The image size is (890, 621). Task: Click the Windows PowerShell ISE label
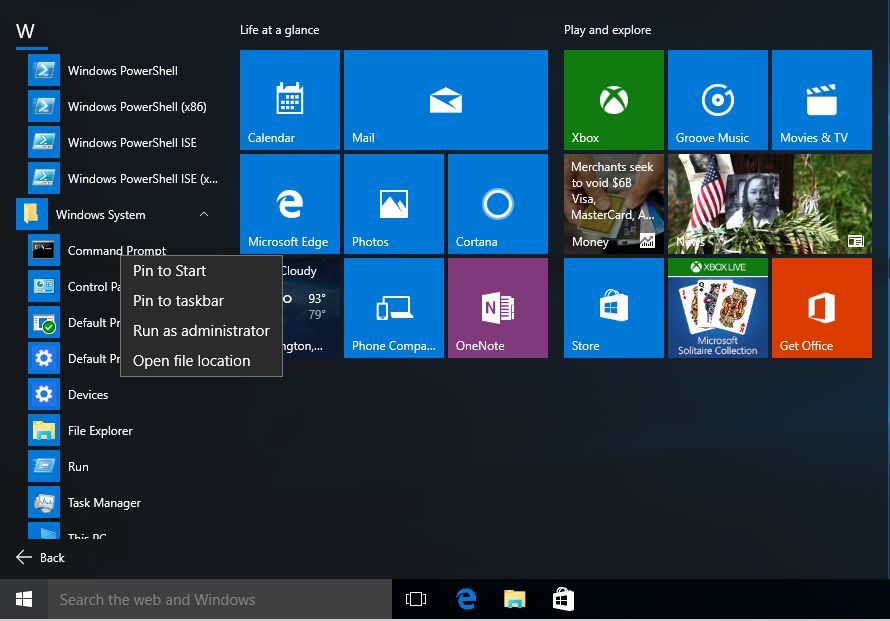point(132,142)
